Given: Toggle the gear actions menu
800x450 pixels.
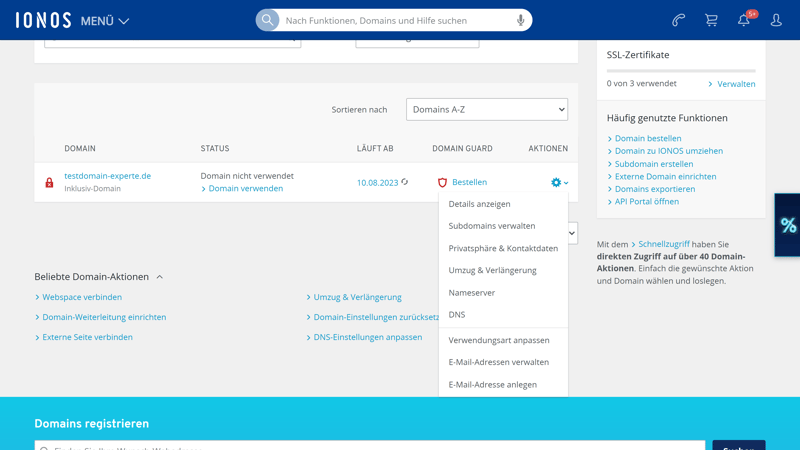Looking at the screenshot, I should (559, 183).
